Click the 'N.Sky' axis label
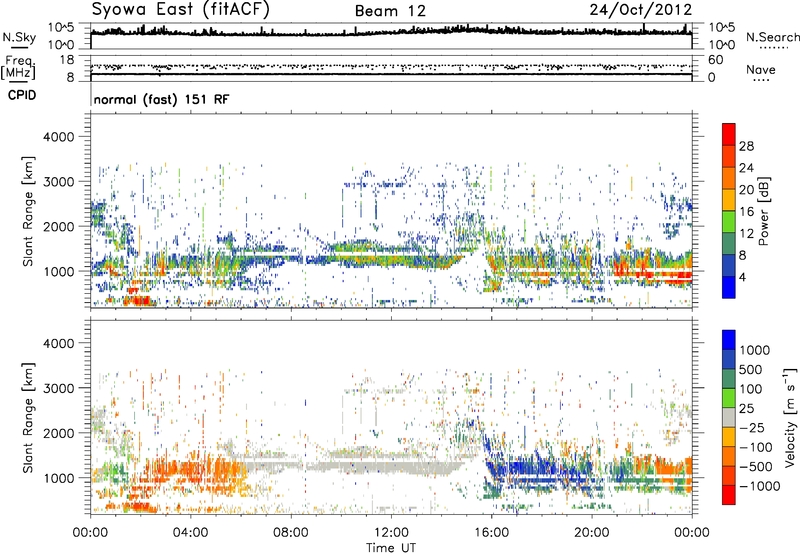Screen dimensions: 800x554 pos(19,37)
